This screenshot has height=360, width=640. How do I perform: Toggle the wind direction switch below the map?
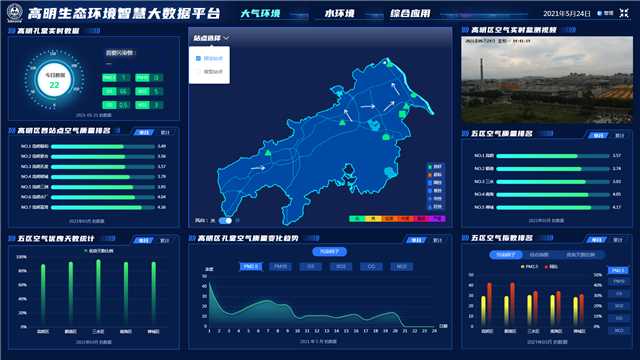(x=225, y=220)
